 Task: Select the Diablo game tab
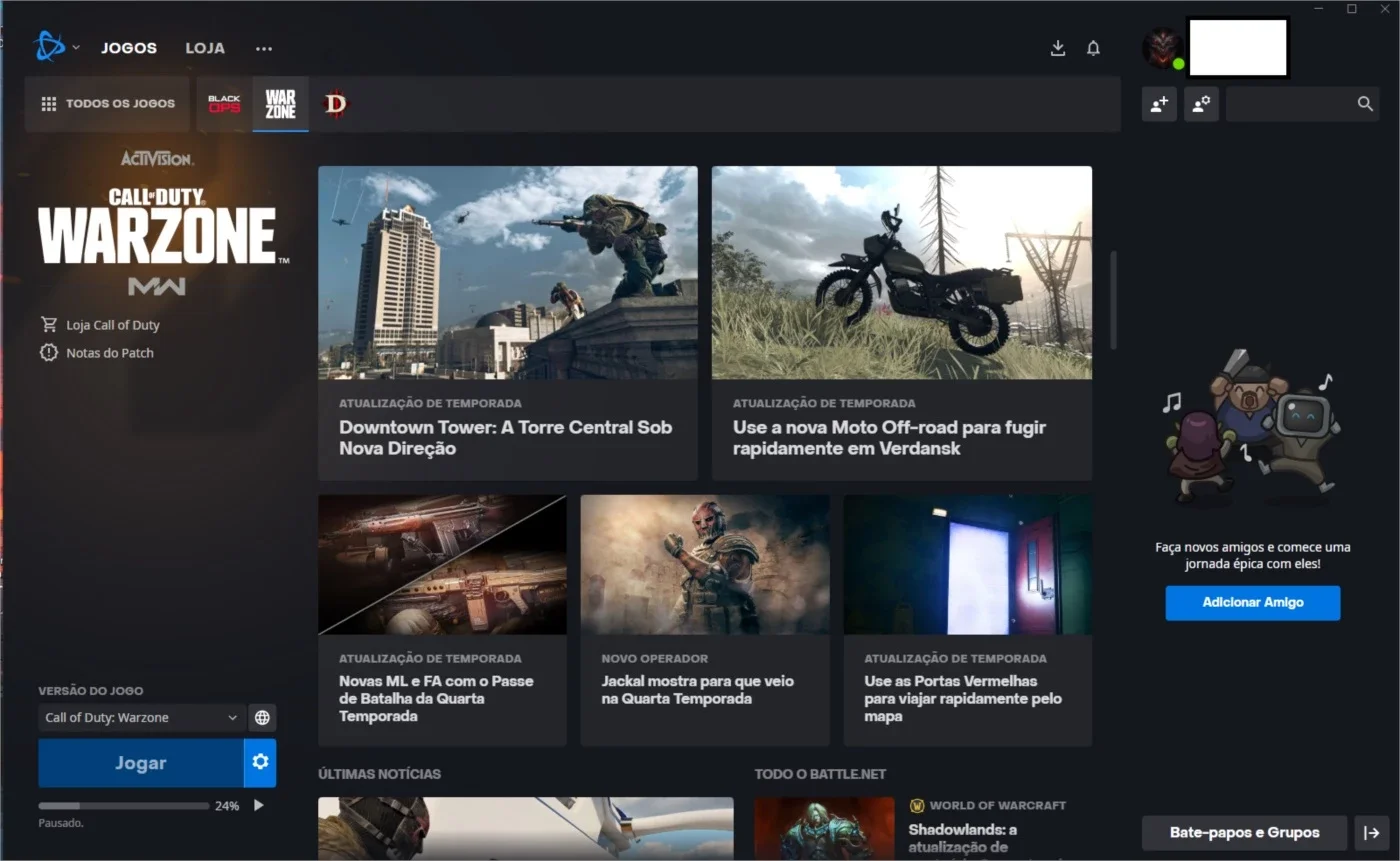336,104
